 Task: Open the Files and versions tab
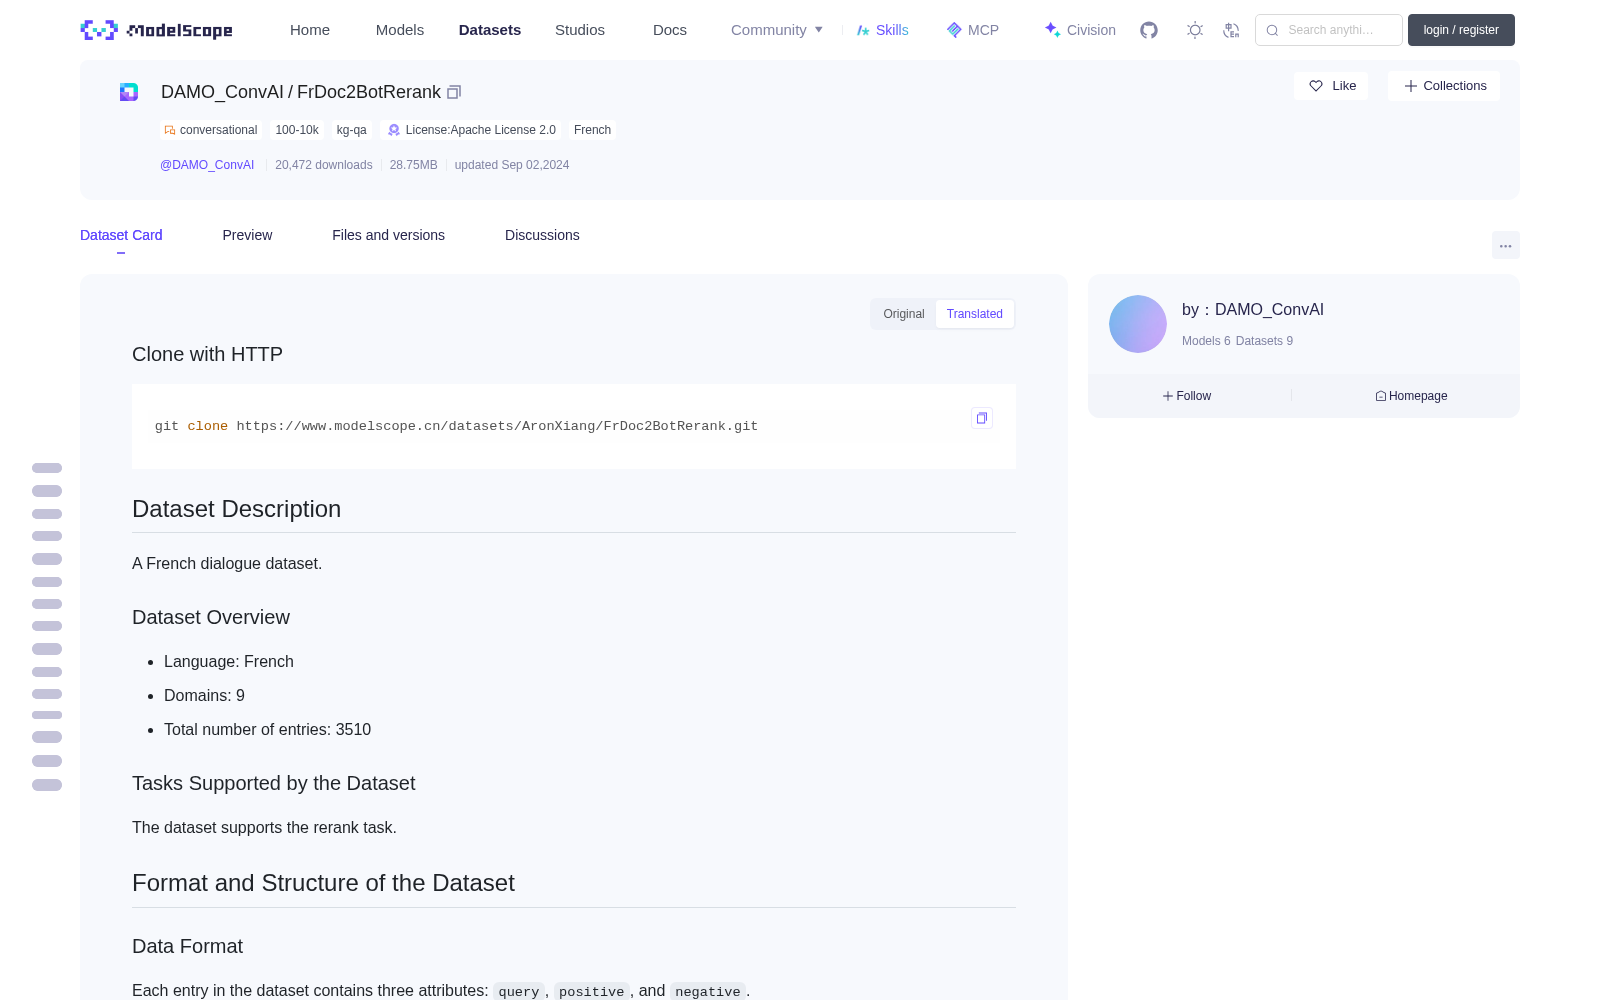coord(388,235)
